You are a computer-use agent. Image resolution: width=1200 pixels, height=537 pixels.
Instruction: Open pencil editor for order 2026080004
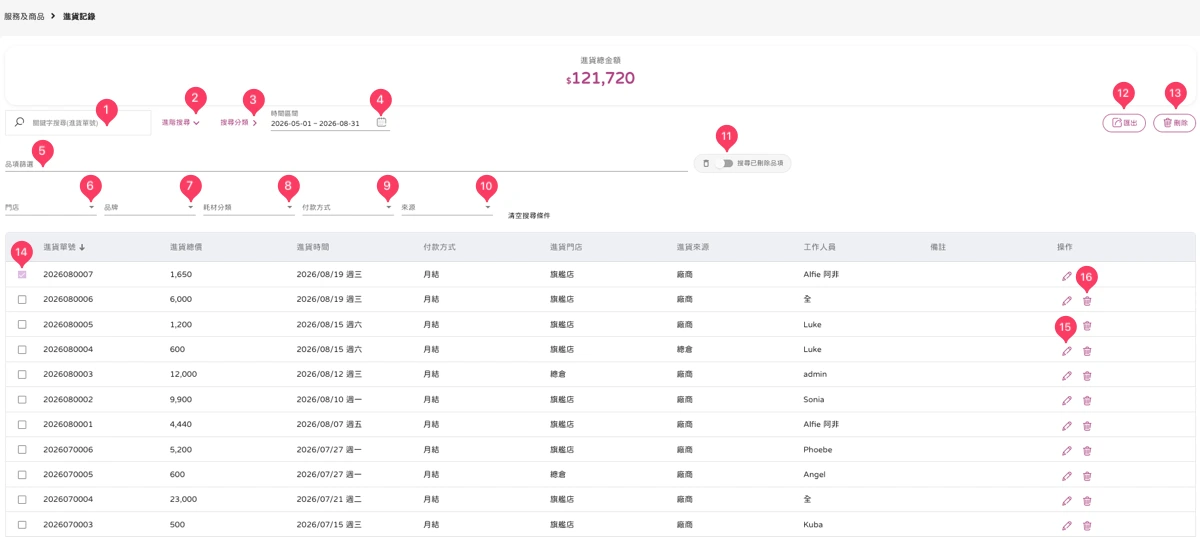pyautogui.click(x=1067, y=350)
